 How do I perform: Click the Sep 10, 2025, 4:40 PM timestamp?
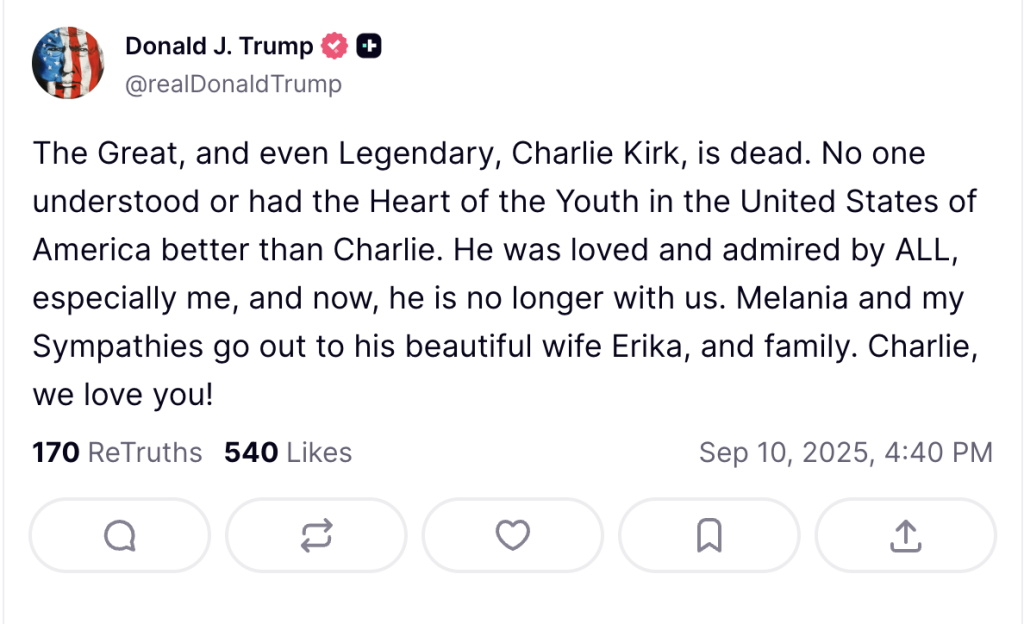pyautogui.click(x=846, y=452)
